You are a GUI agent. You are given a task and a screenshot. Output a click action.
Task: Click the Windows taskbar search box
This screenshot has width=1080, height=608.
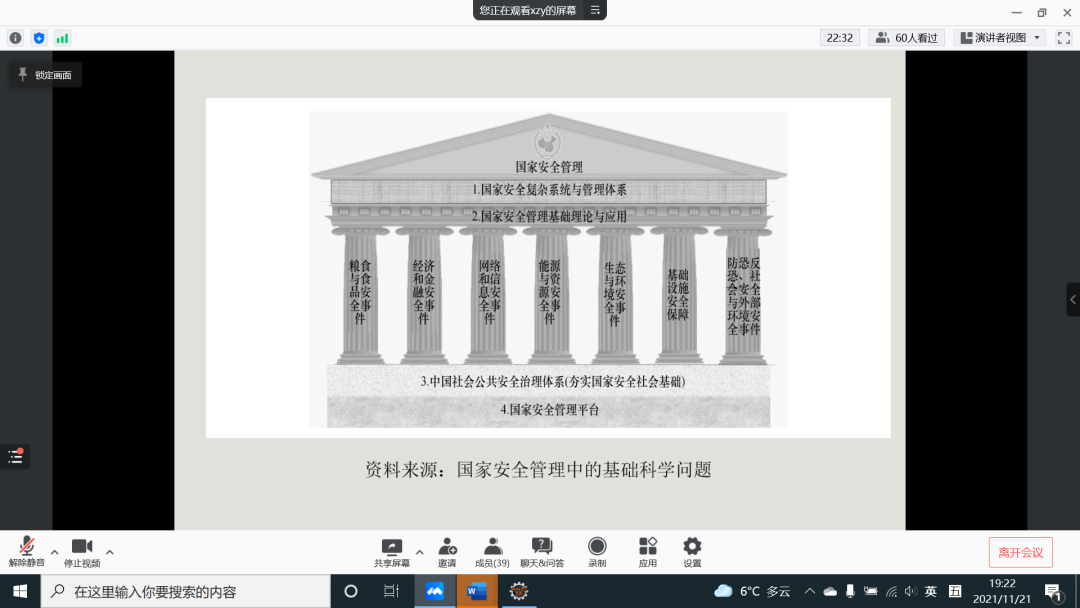tap(190, 591)
